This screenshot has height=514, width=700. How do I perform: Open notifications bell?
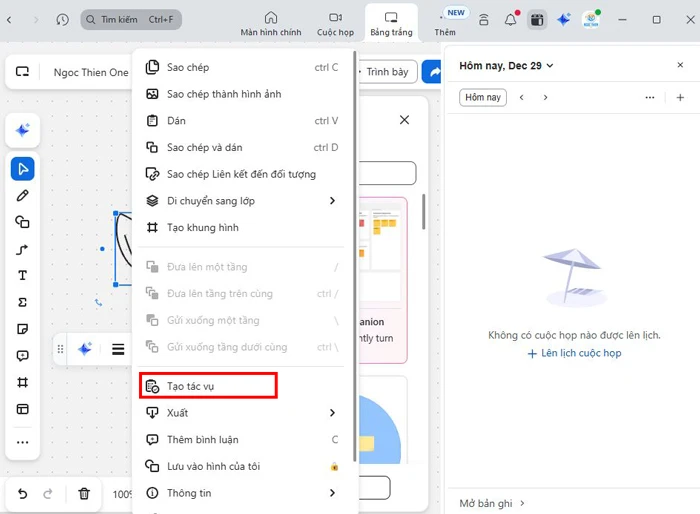tap(511, 19)
